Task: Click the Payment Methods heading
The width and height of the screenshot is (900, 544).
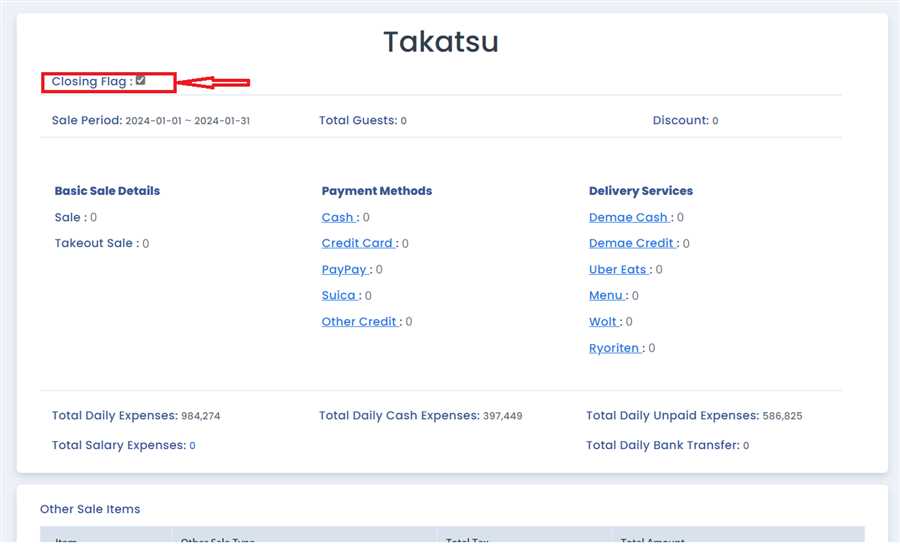Action: point(377,190)
